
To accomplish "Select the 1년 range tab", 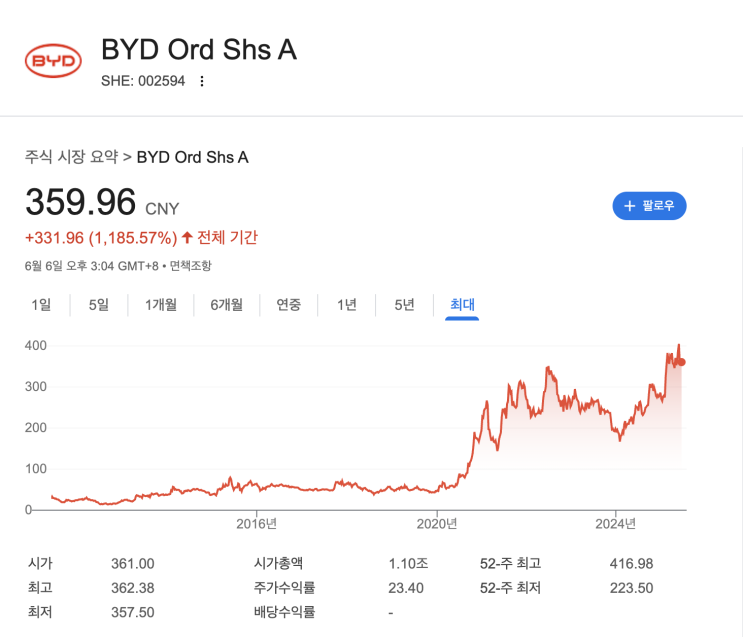I will 346,305.
